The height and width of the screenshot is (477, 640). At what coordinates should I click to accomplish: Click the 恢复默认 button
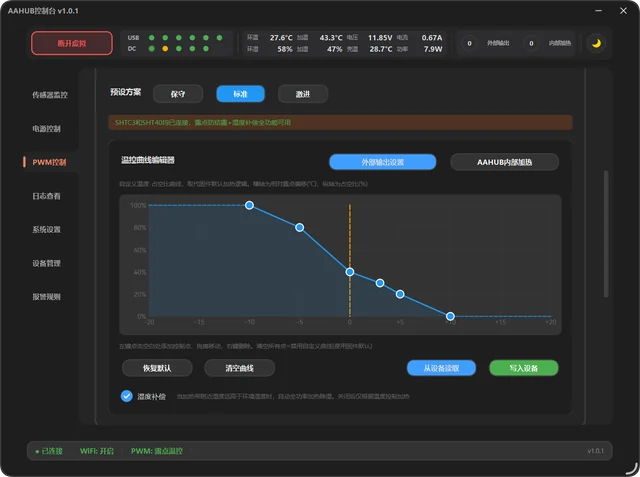click(157, 368)
